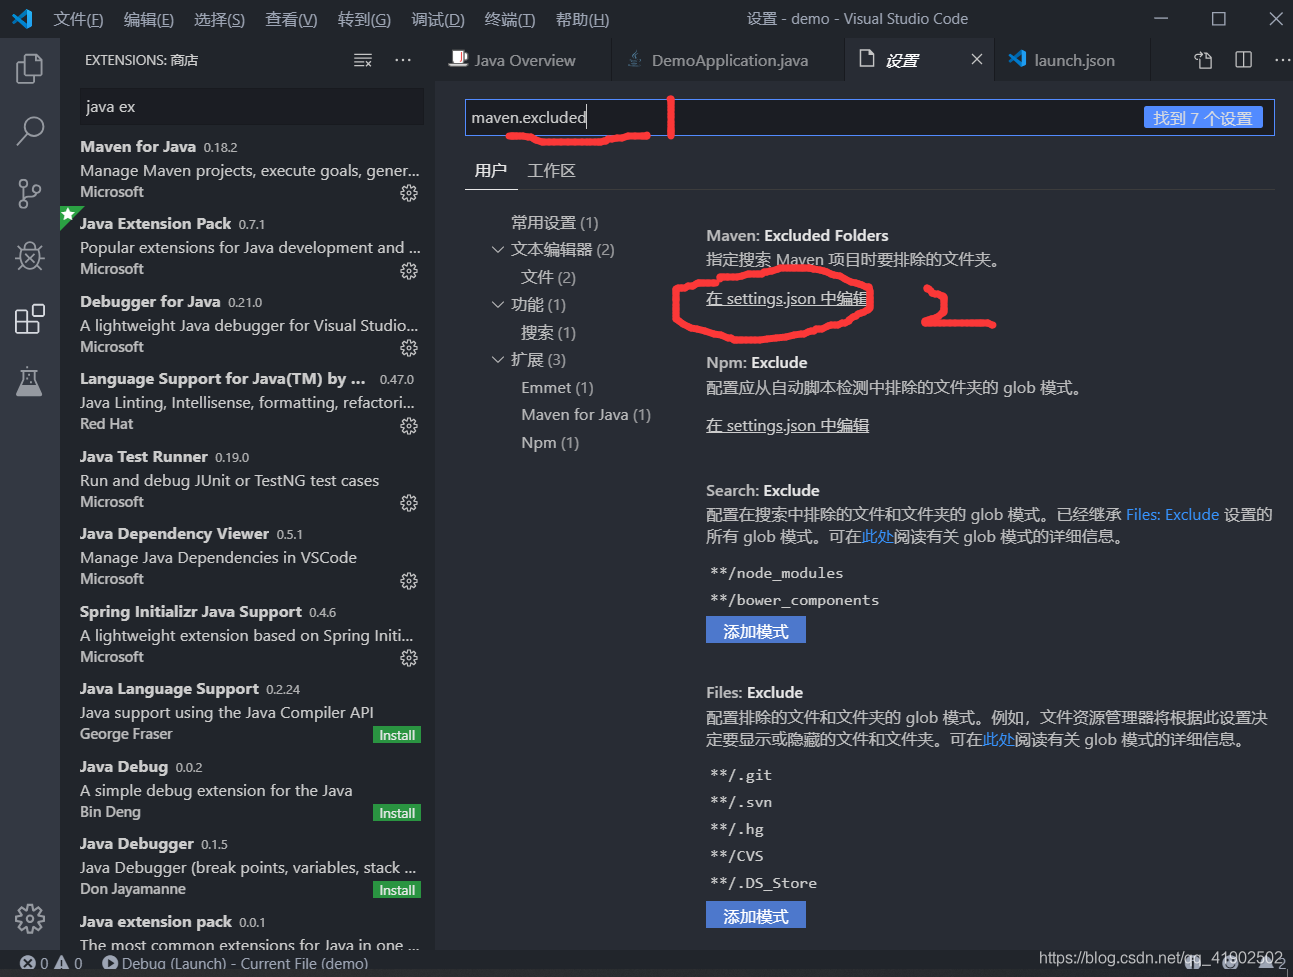Image resolution: width=1293 pixels, height=977 pixels.
Task: Select Npm (1) in settings tree
Action: (550, 443)
